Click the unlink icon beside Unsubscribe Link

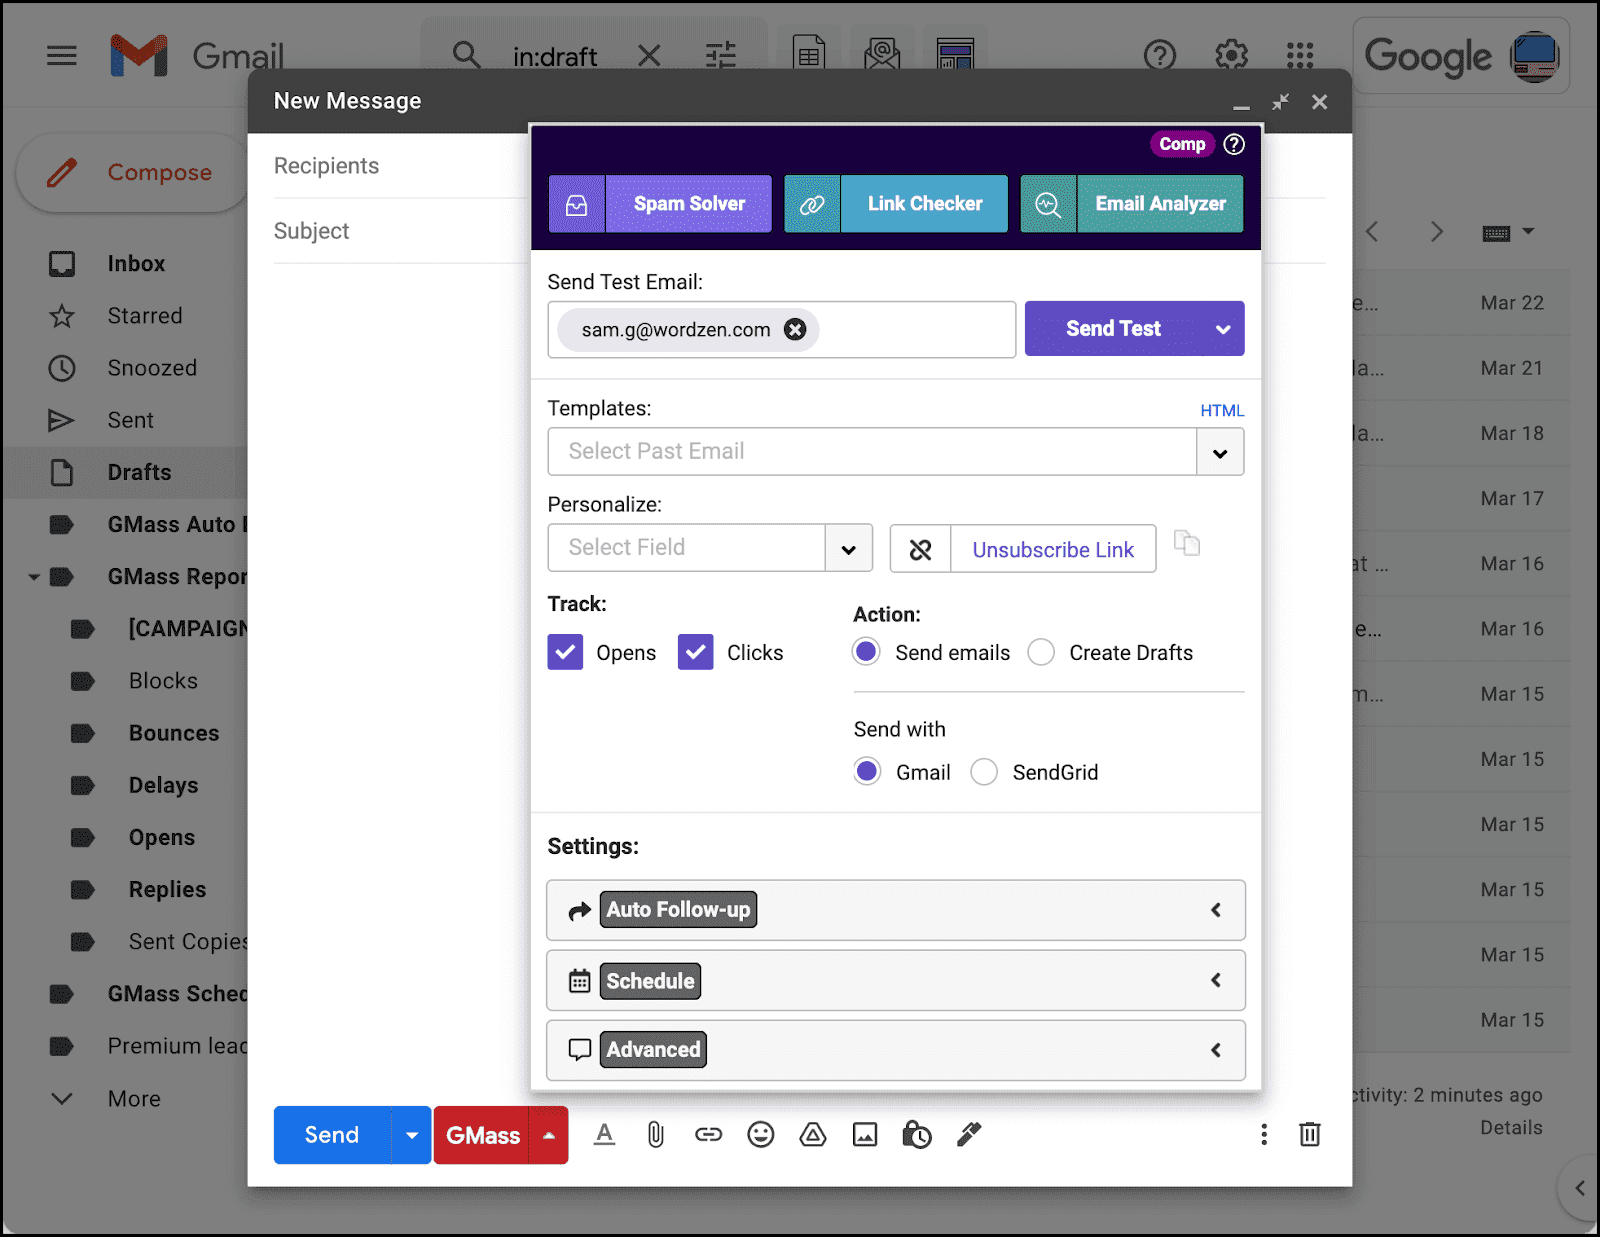919,548
